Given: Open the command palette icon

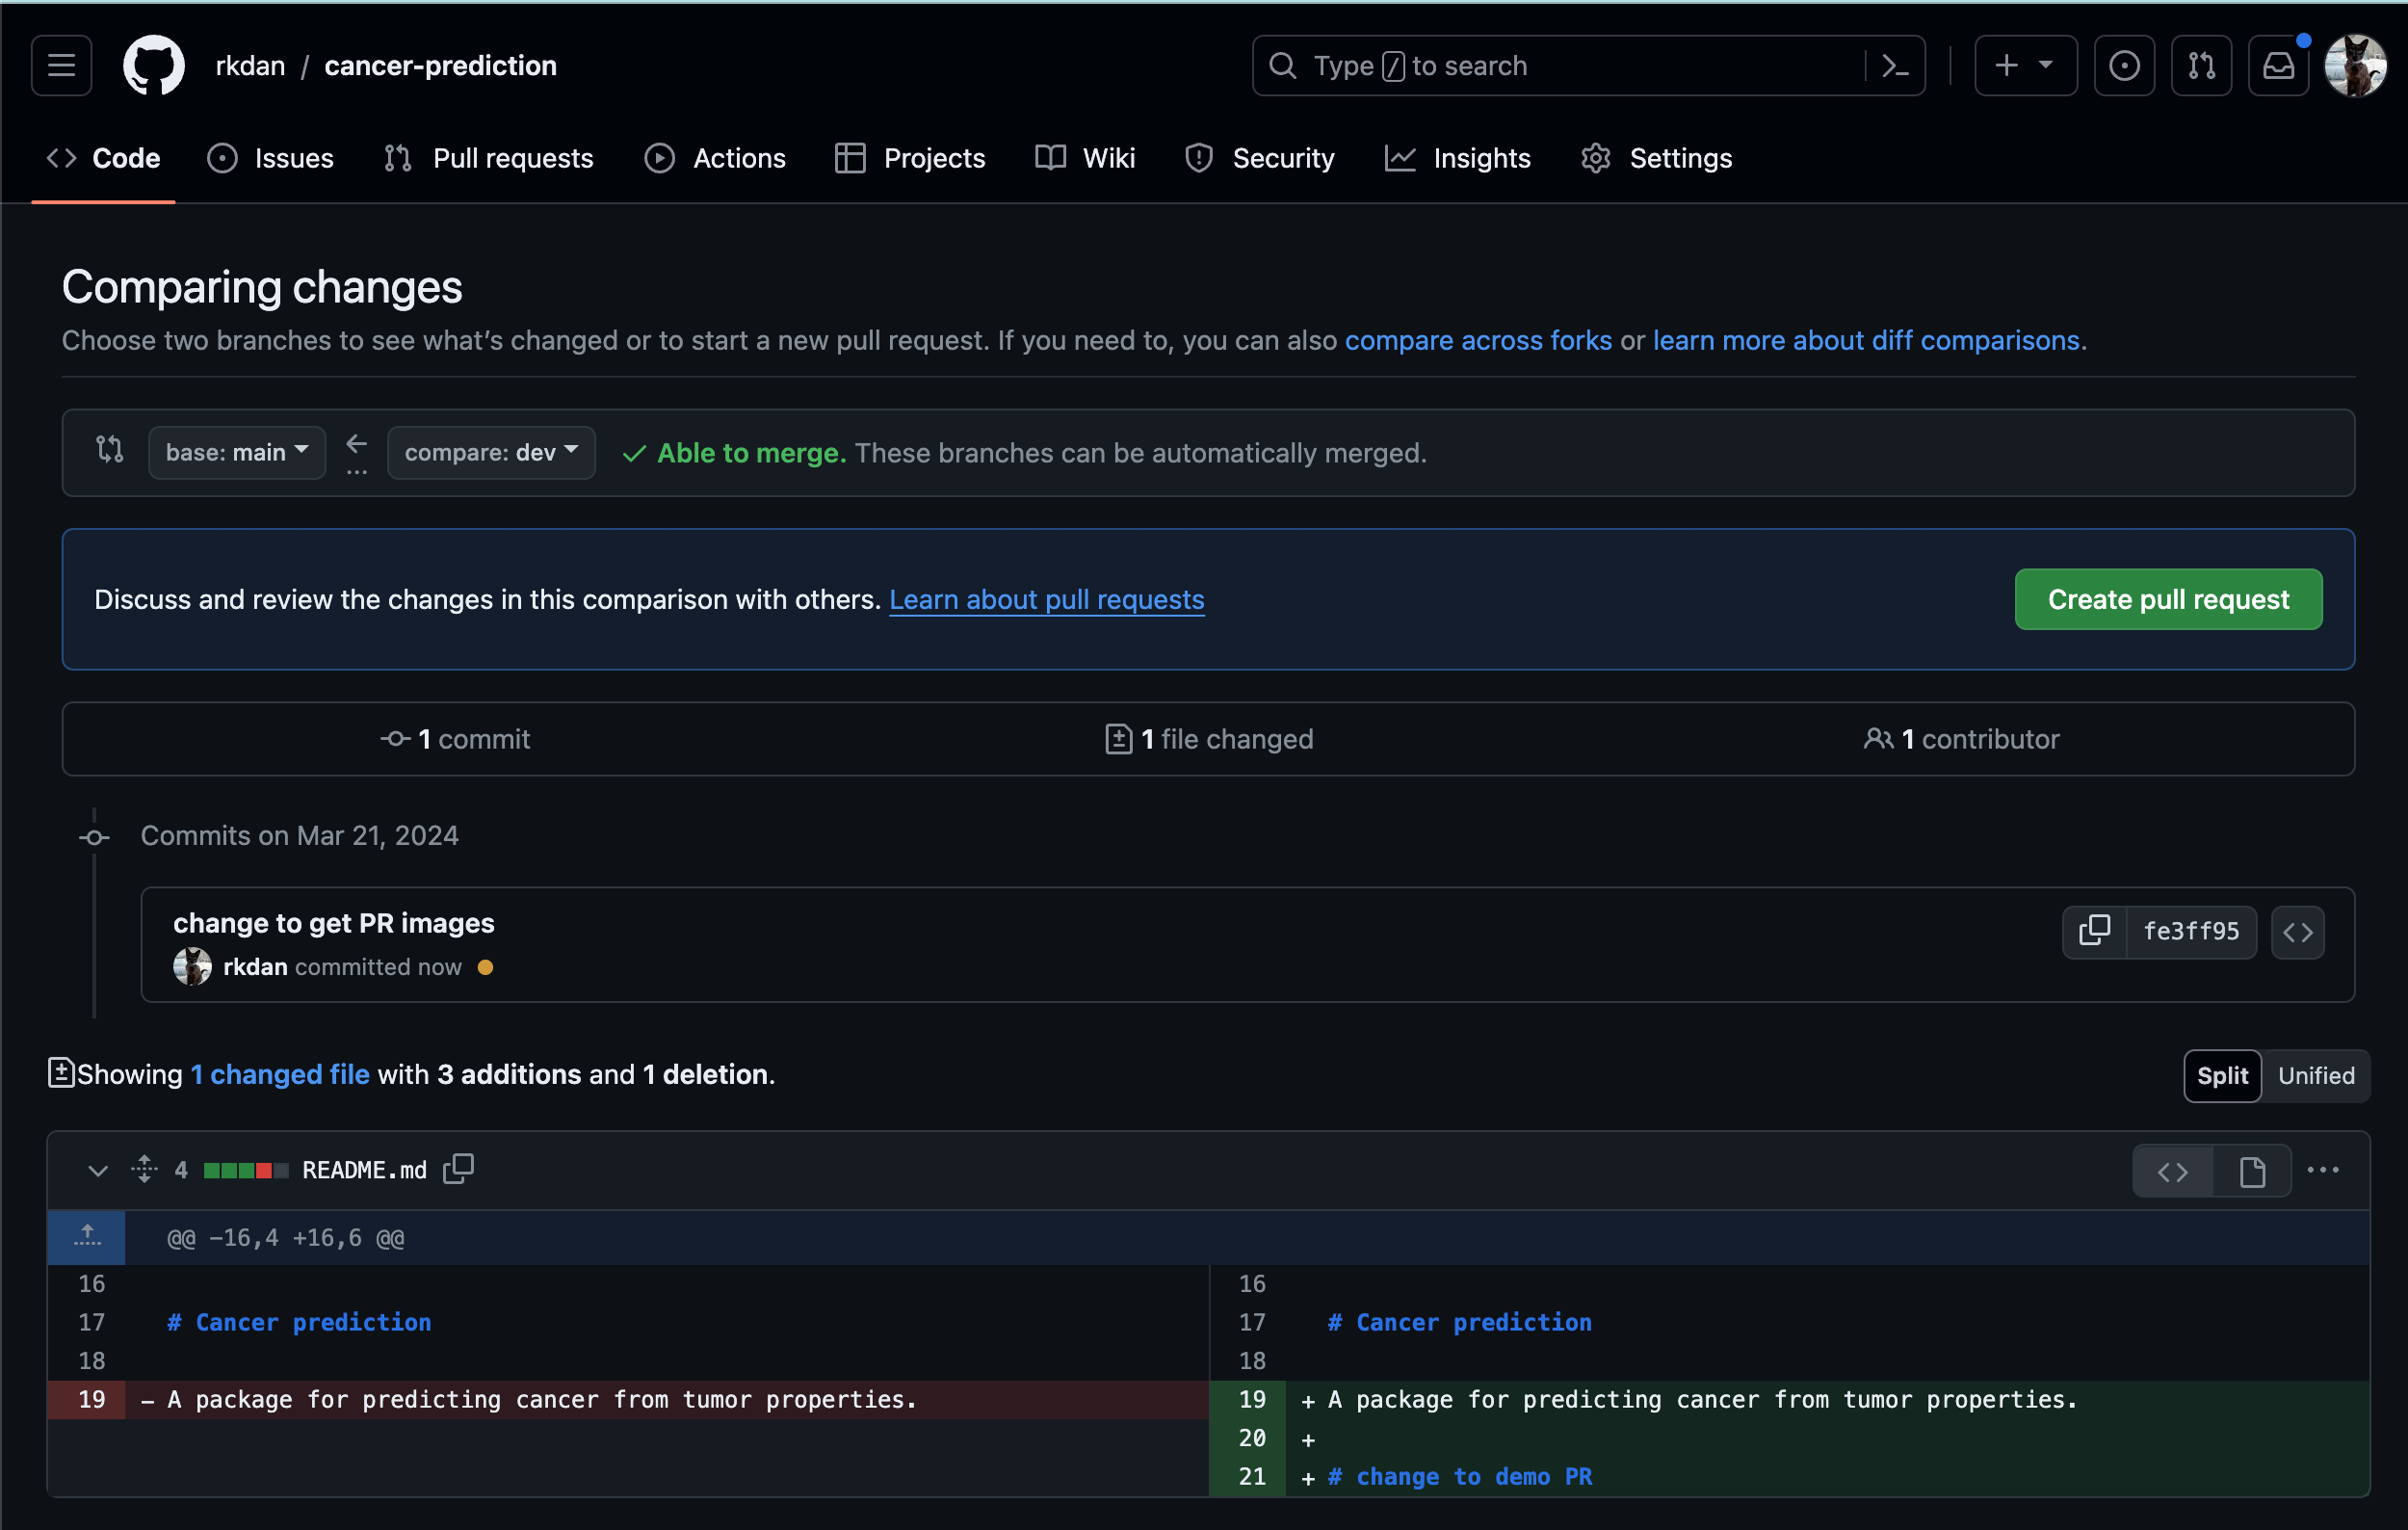Looking at the screenshot, I should pos(1895,66).
